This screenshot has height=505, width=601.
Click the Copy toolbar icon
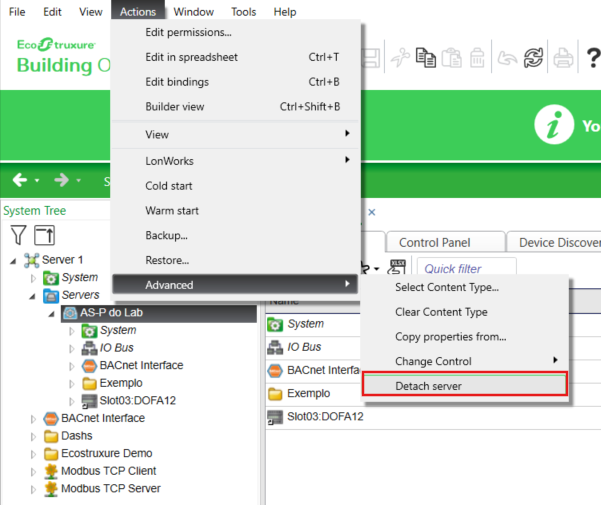point(426,58)
